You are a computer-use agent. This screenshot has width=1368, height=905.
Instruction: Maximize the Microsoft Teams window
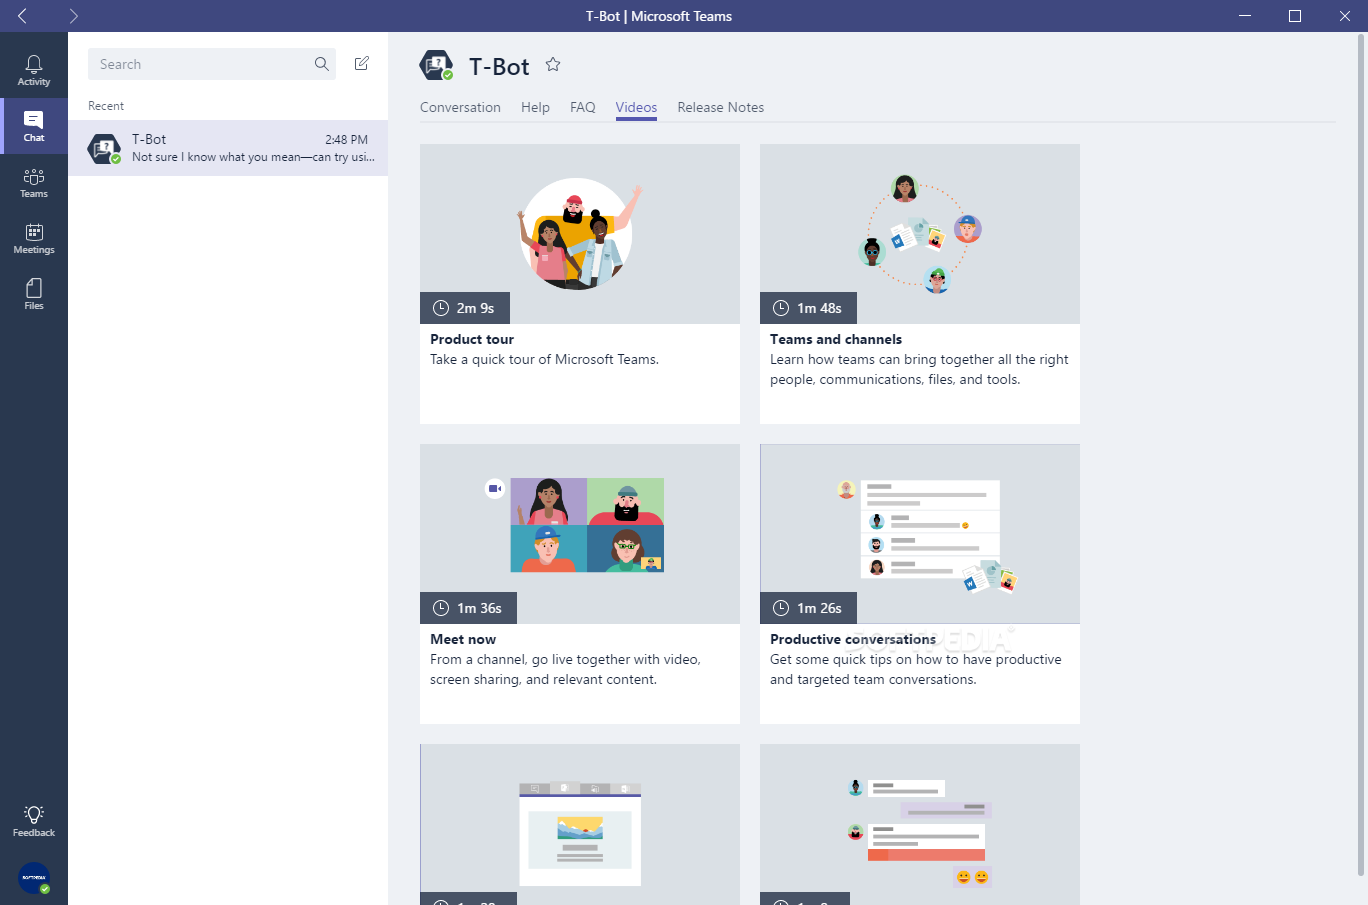(x=1295, y=16)
